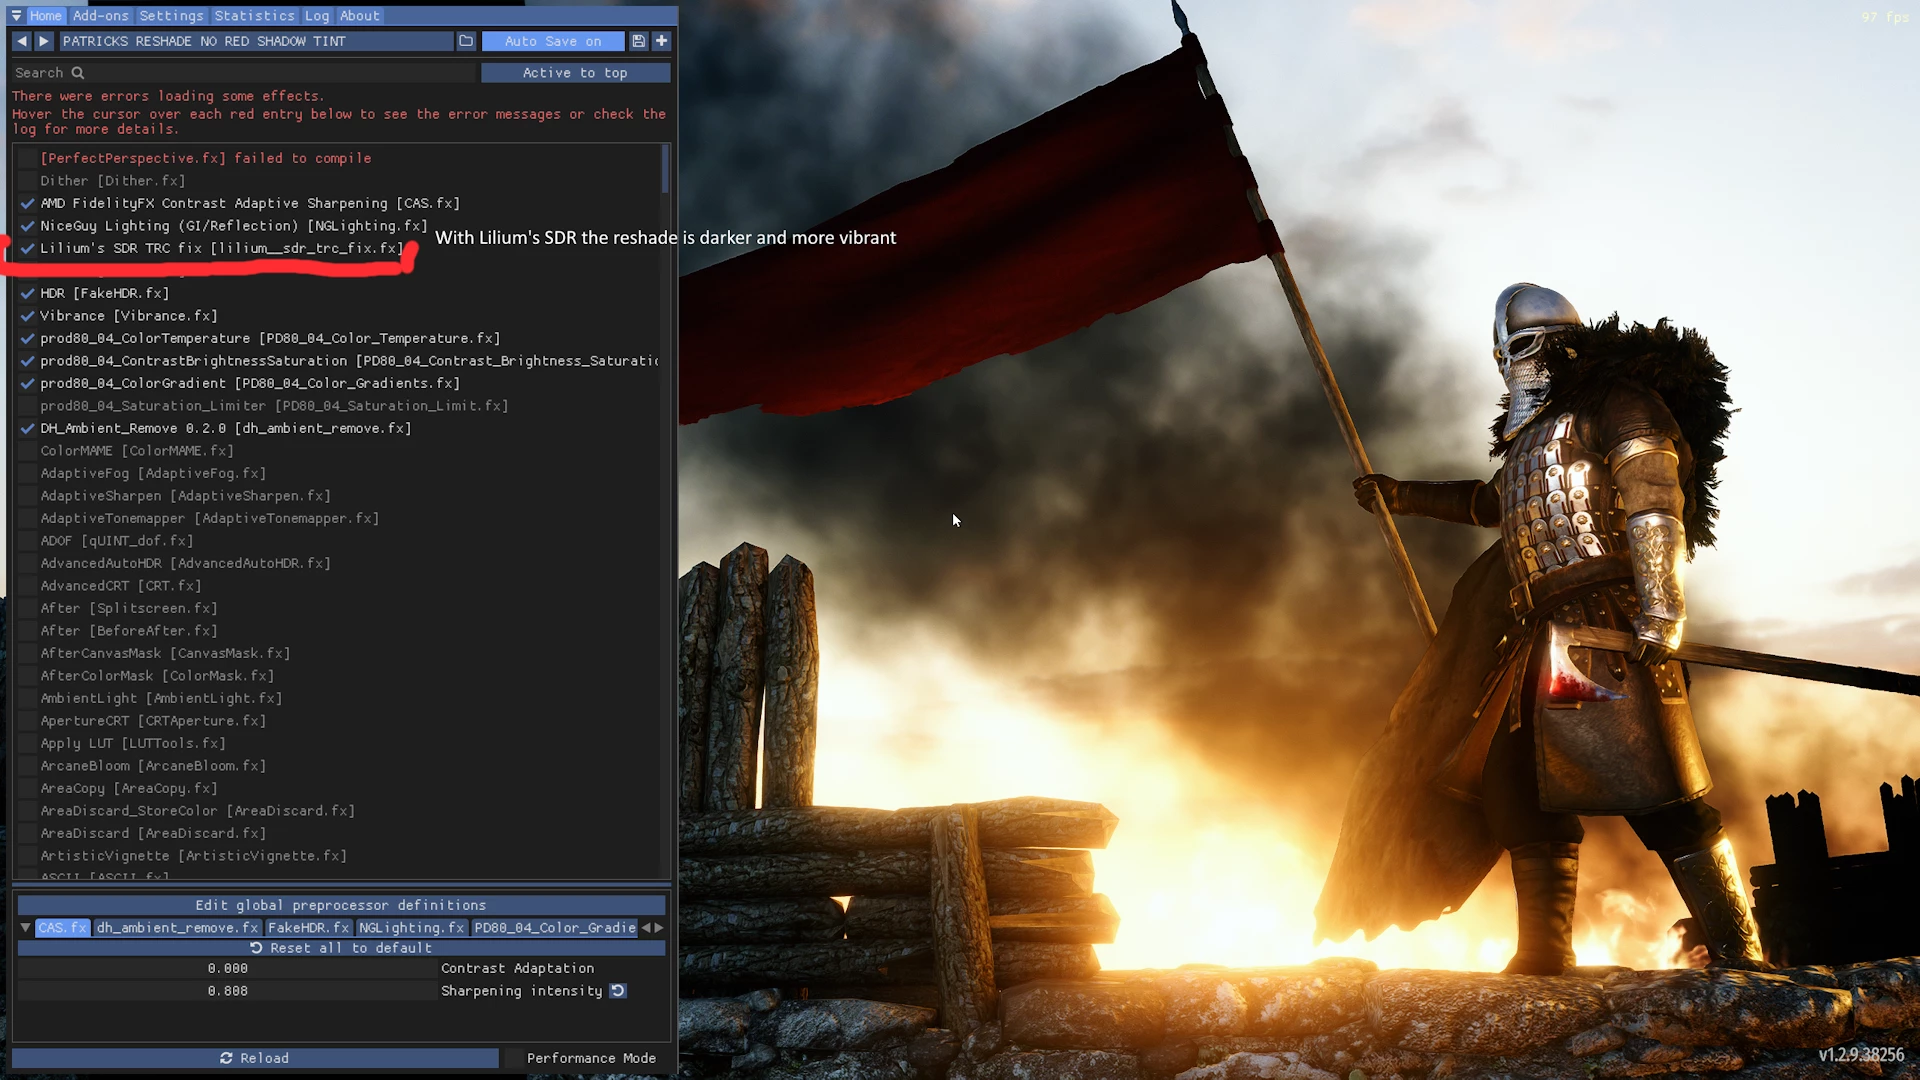This screenshot has height=1080, width=1920.
Task: Click the Sharpening intensity slider
Action: (227, 991)
